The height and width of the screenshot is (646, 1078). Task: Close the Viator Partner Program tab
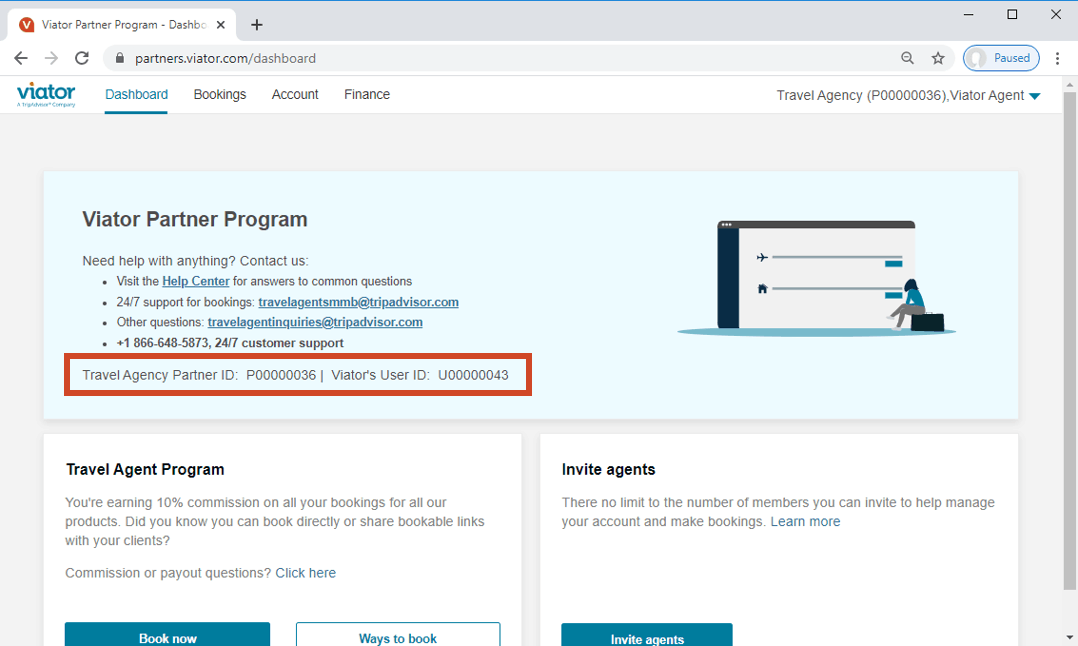click(x=221, y=25)
